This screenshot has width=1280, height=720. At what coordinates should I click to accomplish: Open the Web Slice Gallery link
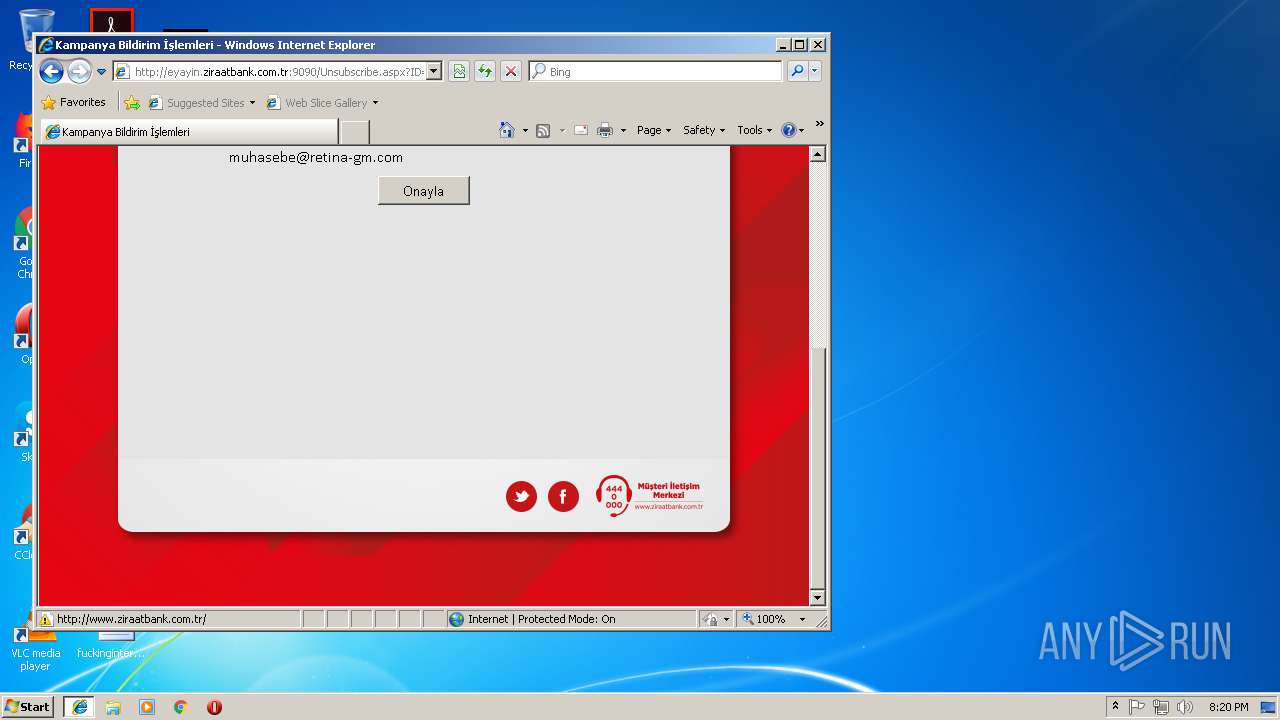322,102
